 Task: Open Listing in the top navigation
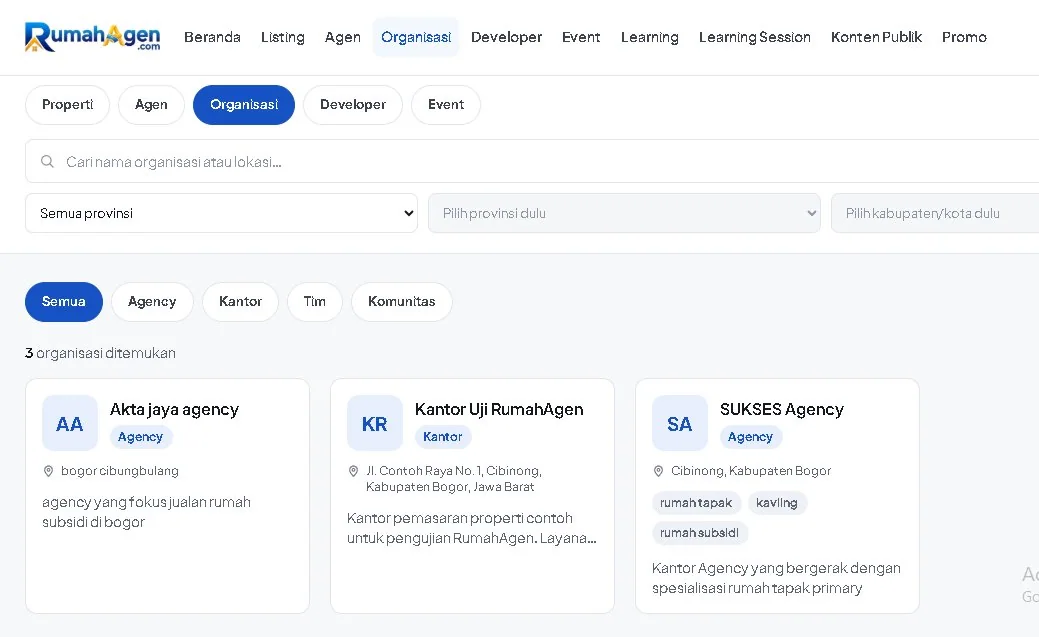(283, 37)
